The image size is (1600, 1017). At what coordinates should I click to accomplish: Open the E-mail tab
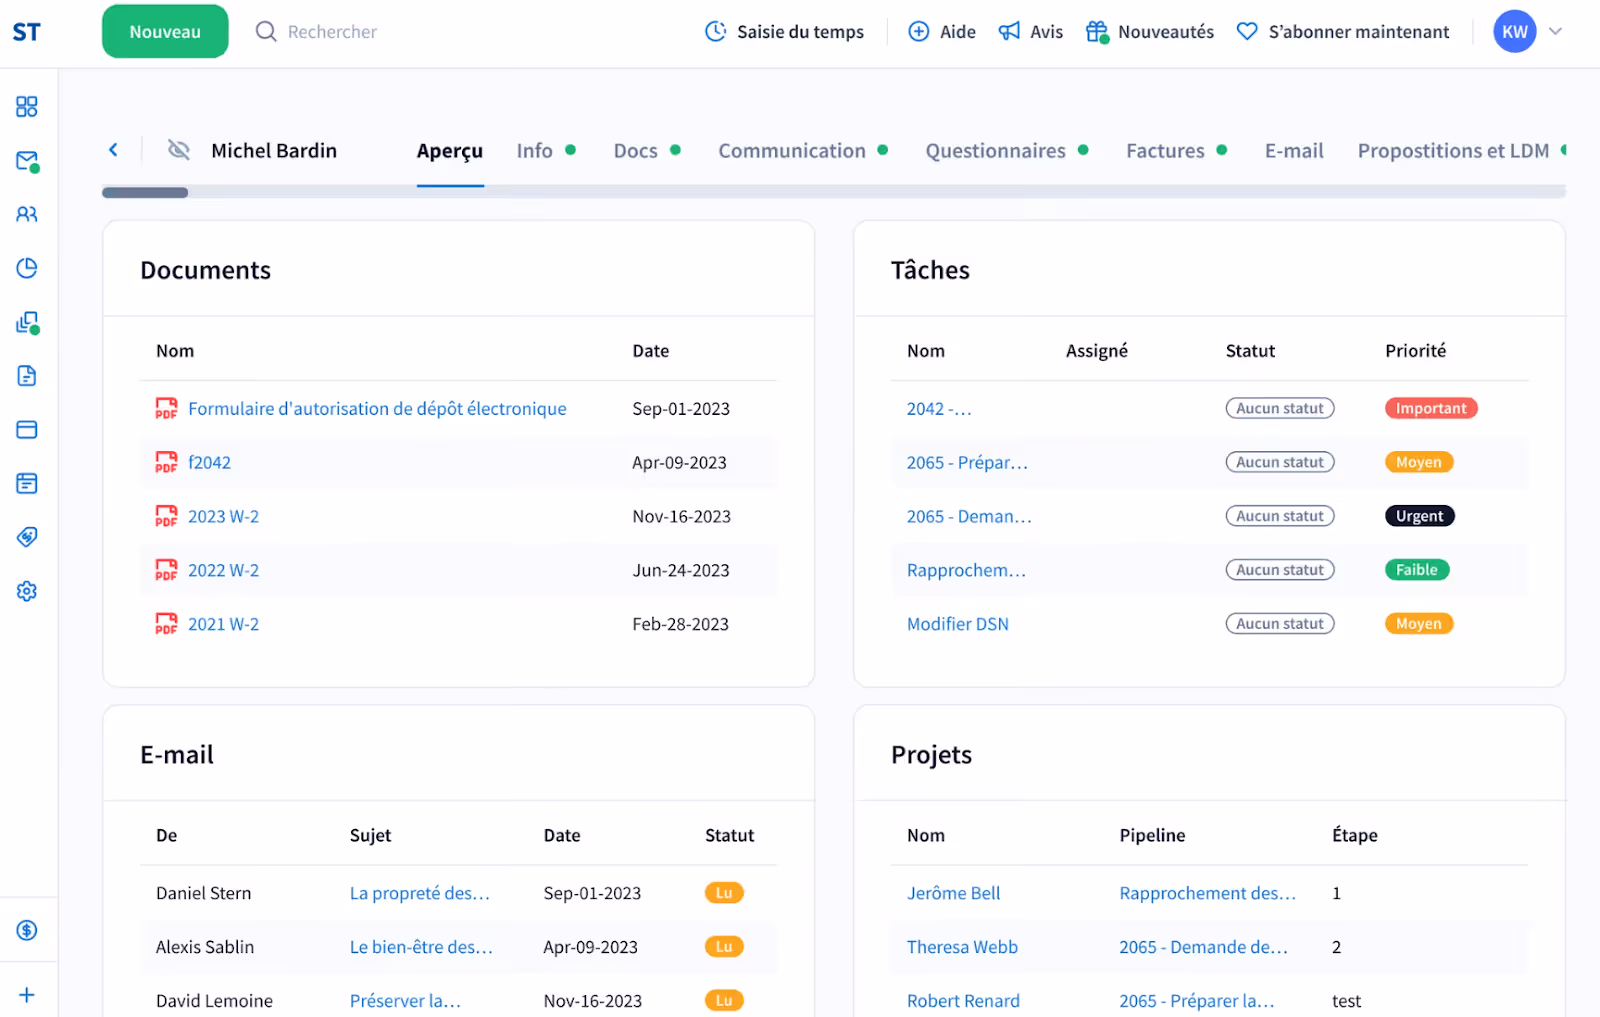click(1294, 151)
